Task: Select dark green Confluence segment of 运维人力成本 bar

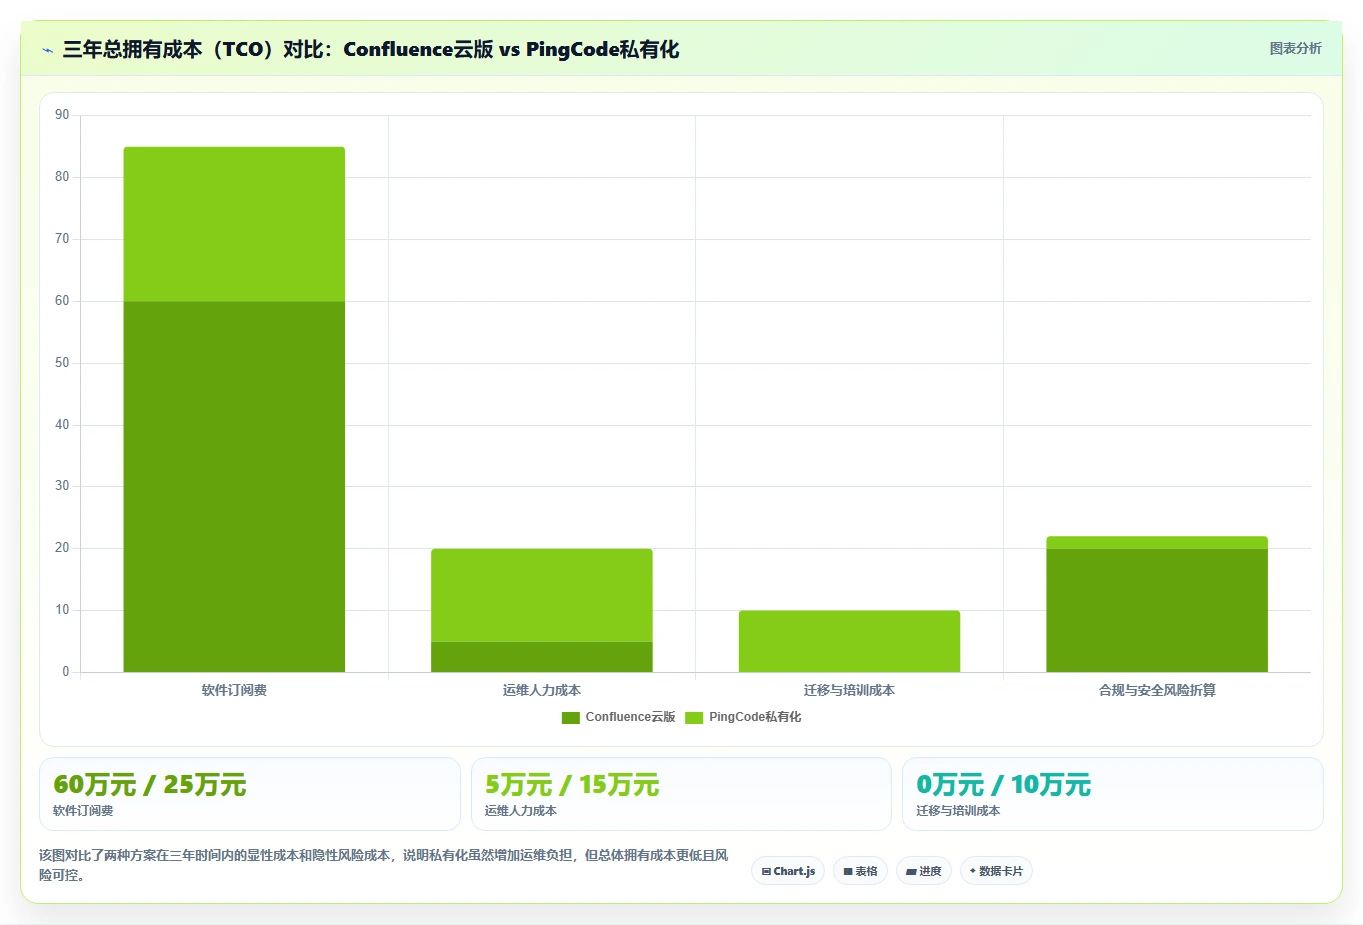Action: pos(542,657)
